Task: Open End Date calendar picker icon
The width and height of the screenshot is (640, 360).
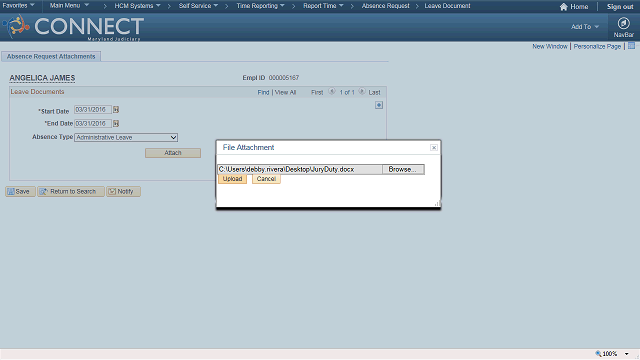Action: coord(116,123)
